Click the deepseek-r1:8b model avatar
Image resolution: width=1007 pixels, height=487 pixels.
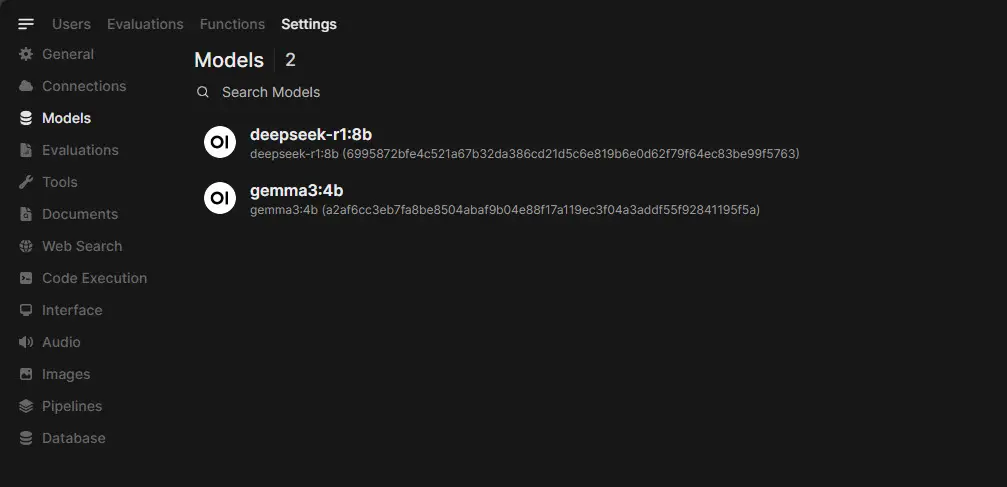[220, 142]
